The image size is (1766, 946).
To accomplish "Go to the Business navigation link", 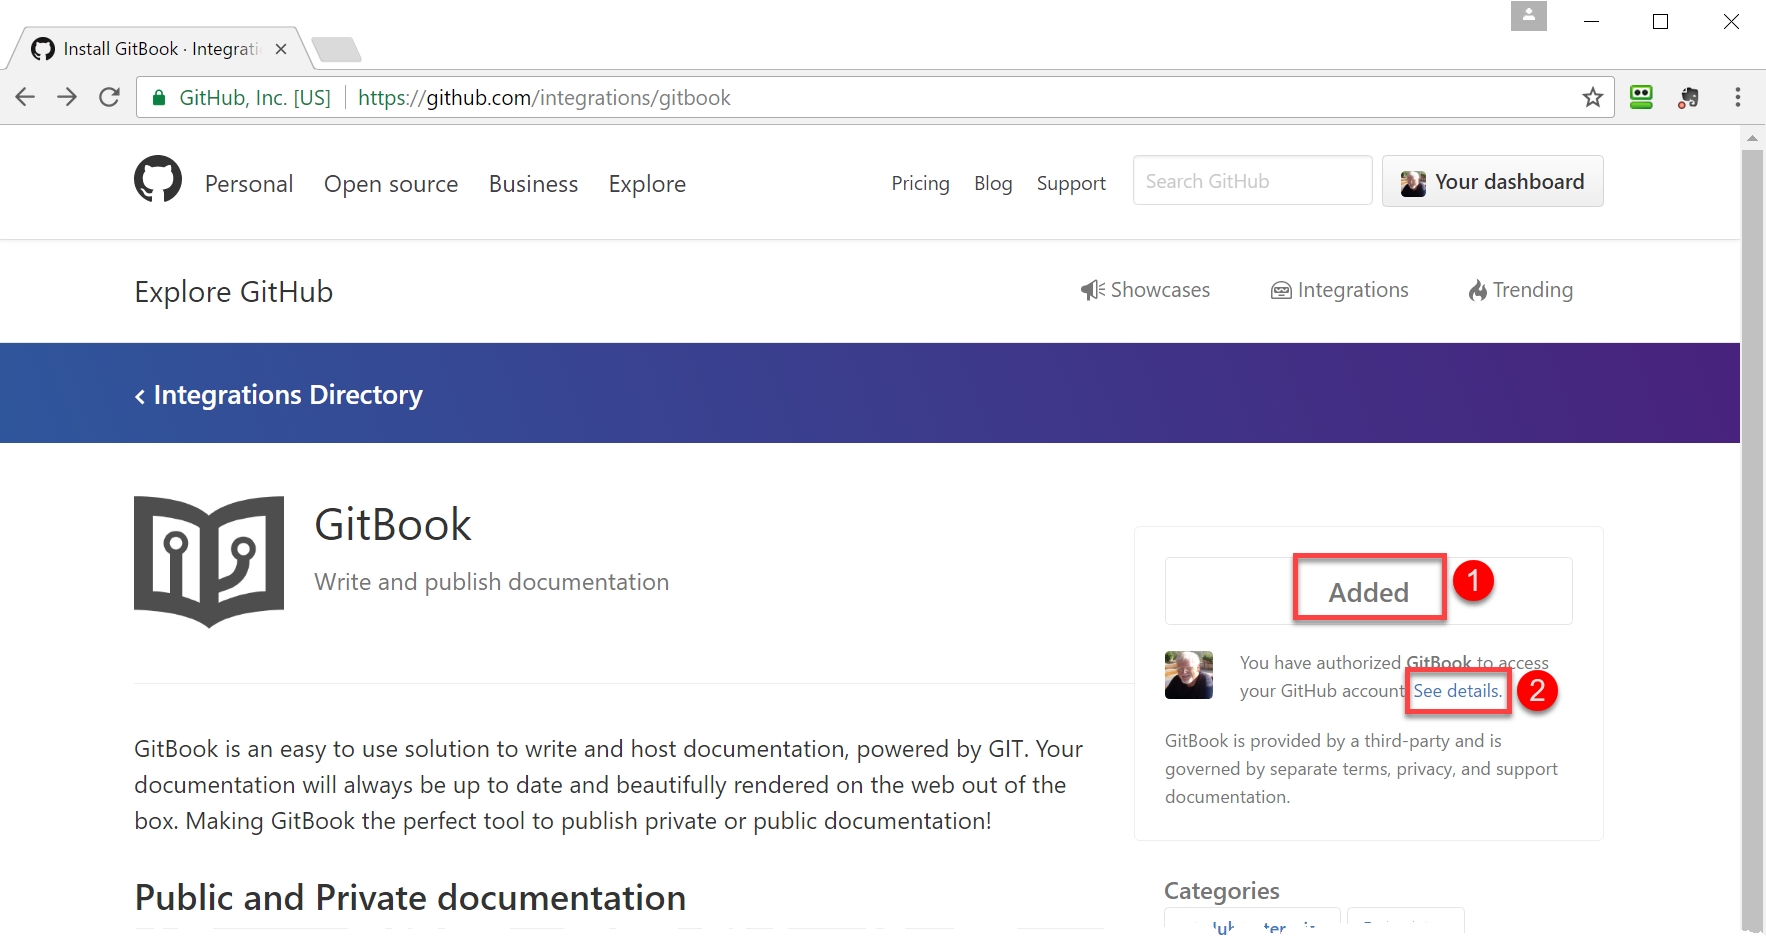I will pyautogui.click(x=533, y=184).
